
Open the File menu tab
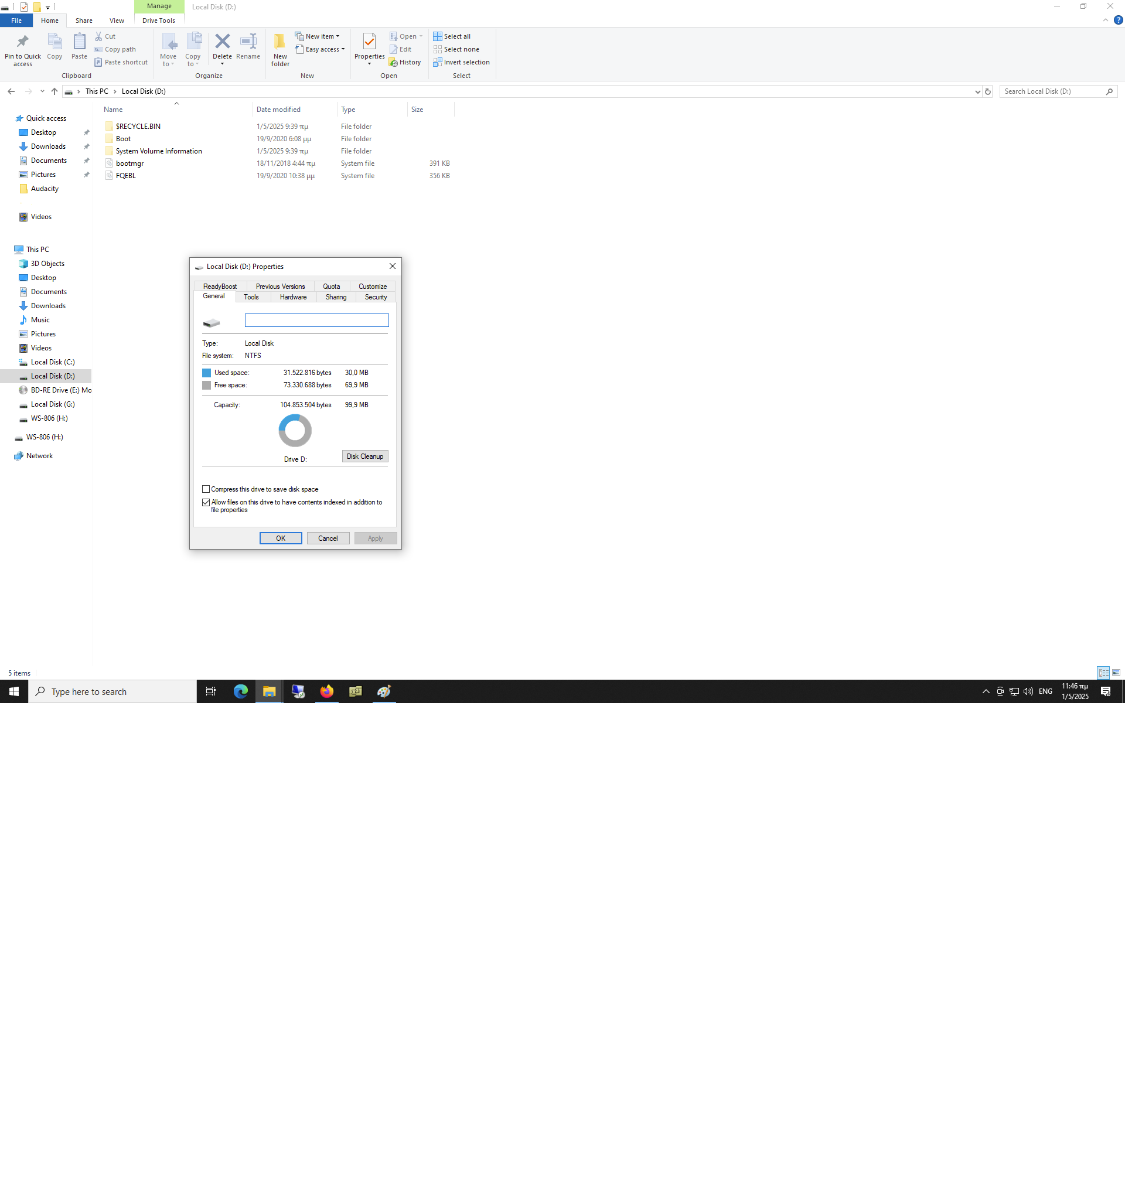pos(16,20)
